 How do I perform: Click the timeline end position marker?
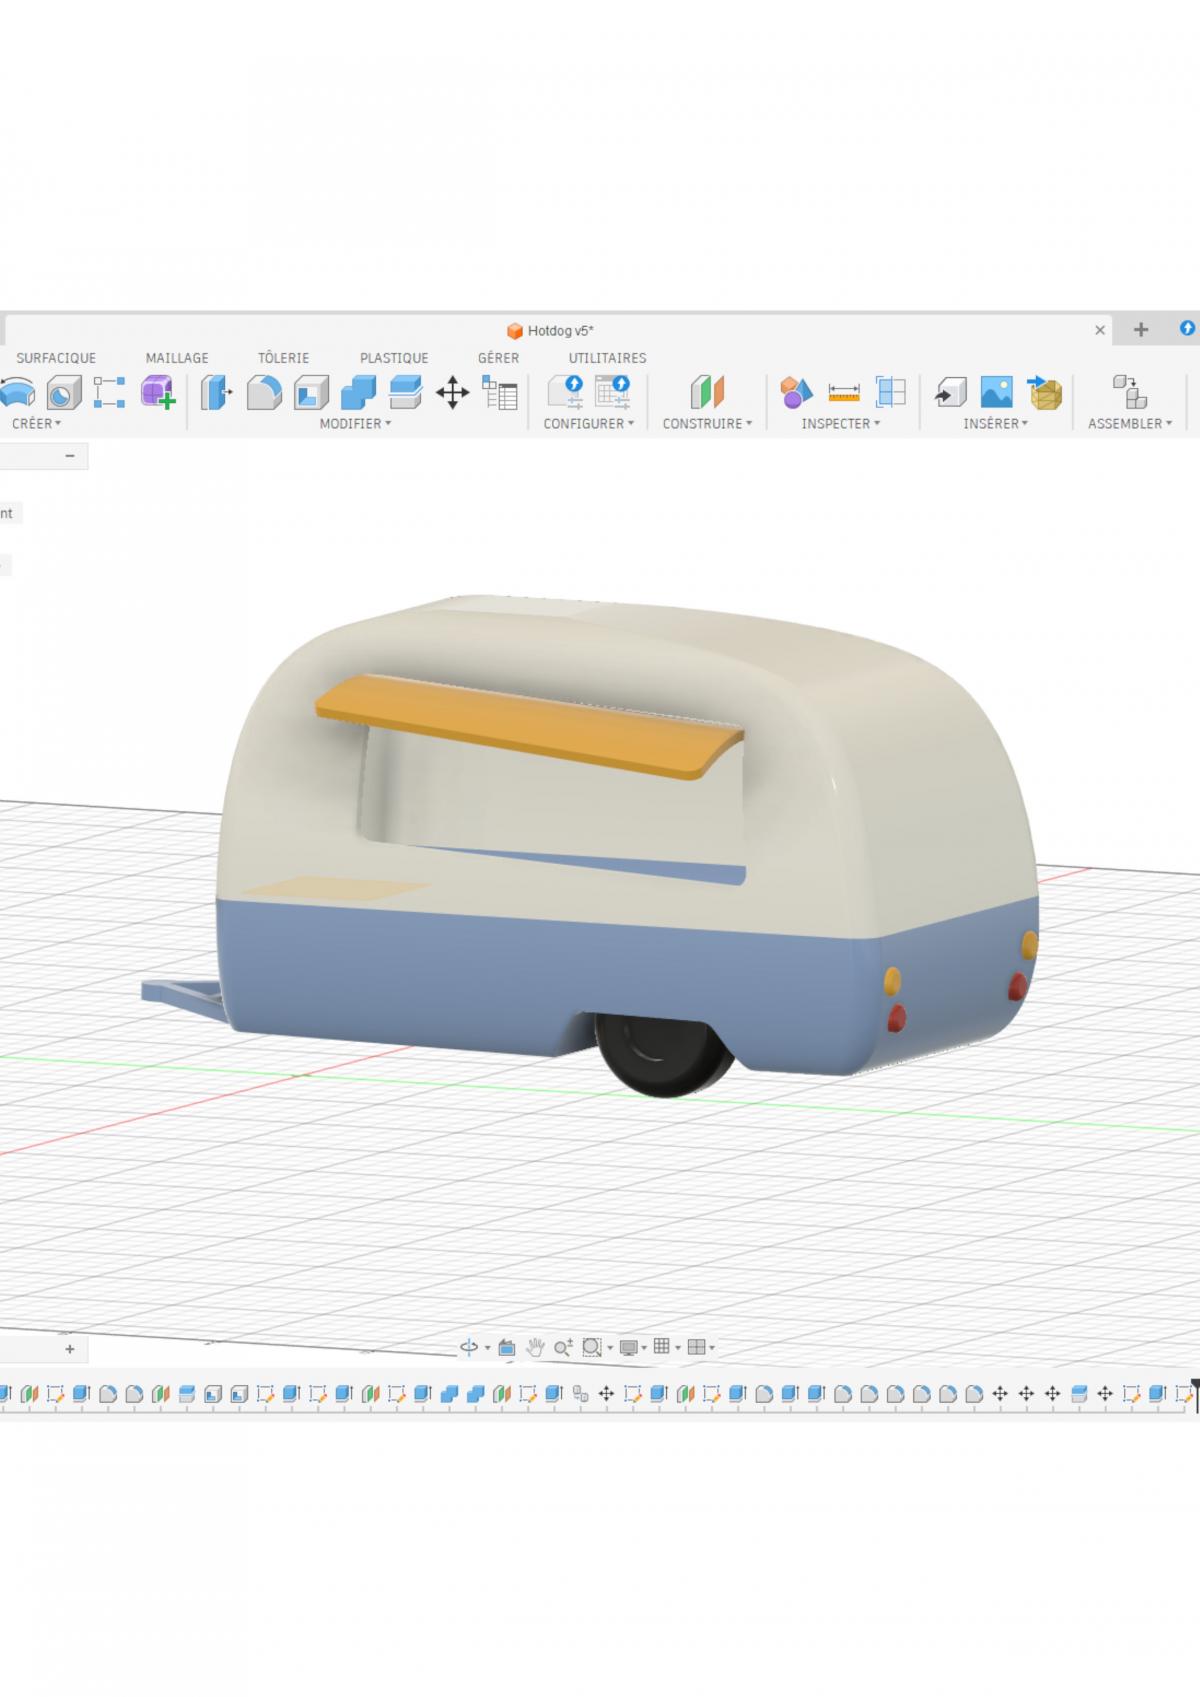click(x=1194, y=1388)
